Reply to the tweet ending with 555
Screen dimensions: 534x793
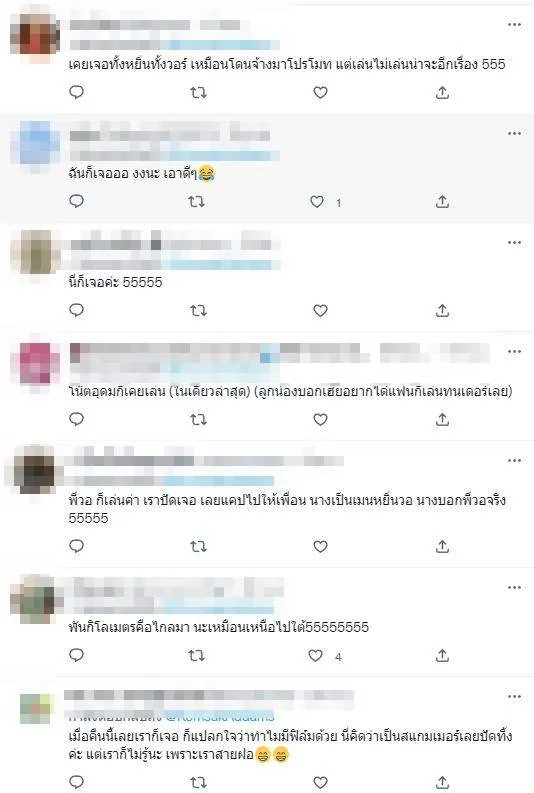click(x=76, y=92)
